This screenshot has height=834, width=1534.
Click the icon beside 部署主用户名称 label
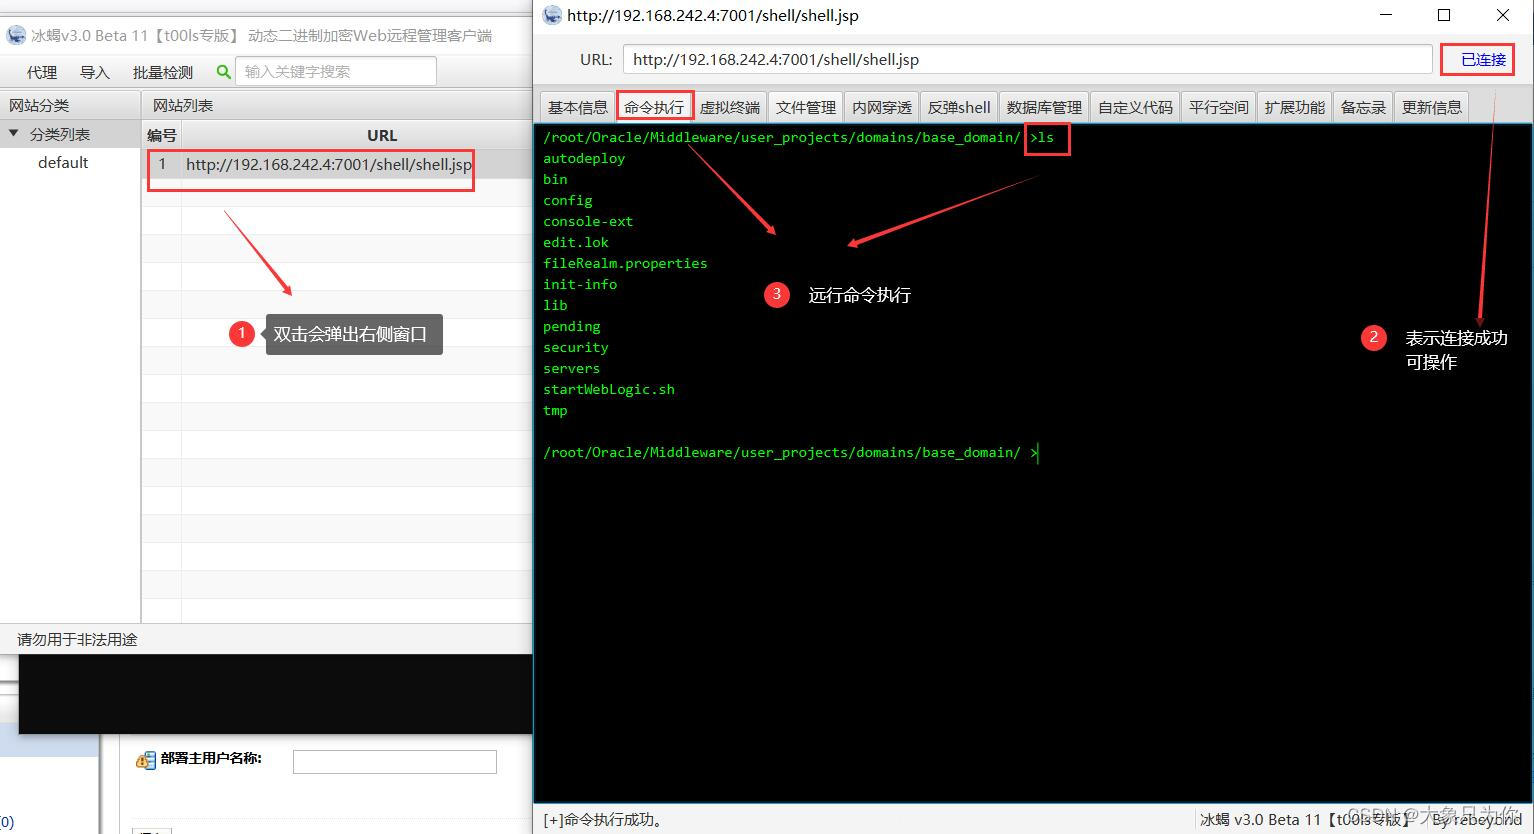tap(146, 760)
